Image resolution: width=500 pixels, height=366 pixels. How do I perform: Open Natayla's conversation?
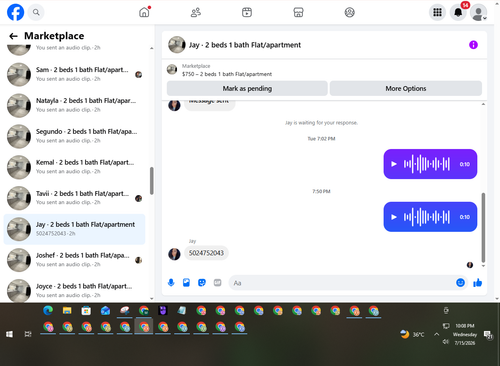coord(74,105)
